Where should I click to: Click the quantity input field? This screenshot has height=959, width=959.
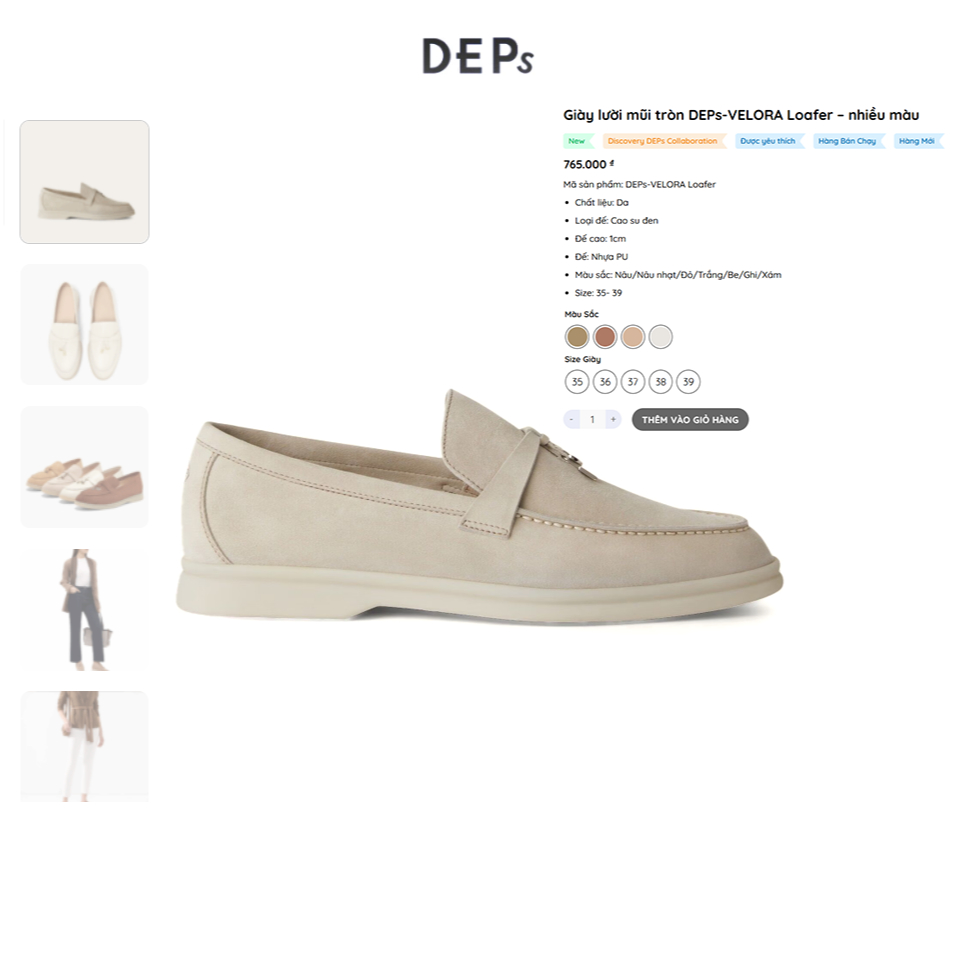(x=592, y=420)
